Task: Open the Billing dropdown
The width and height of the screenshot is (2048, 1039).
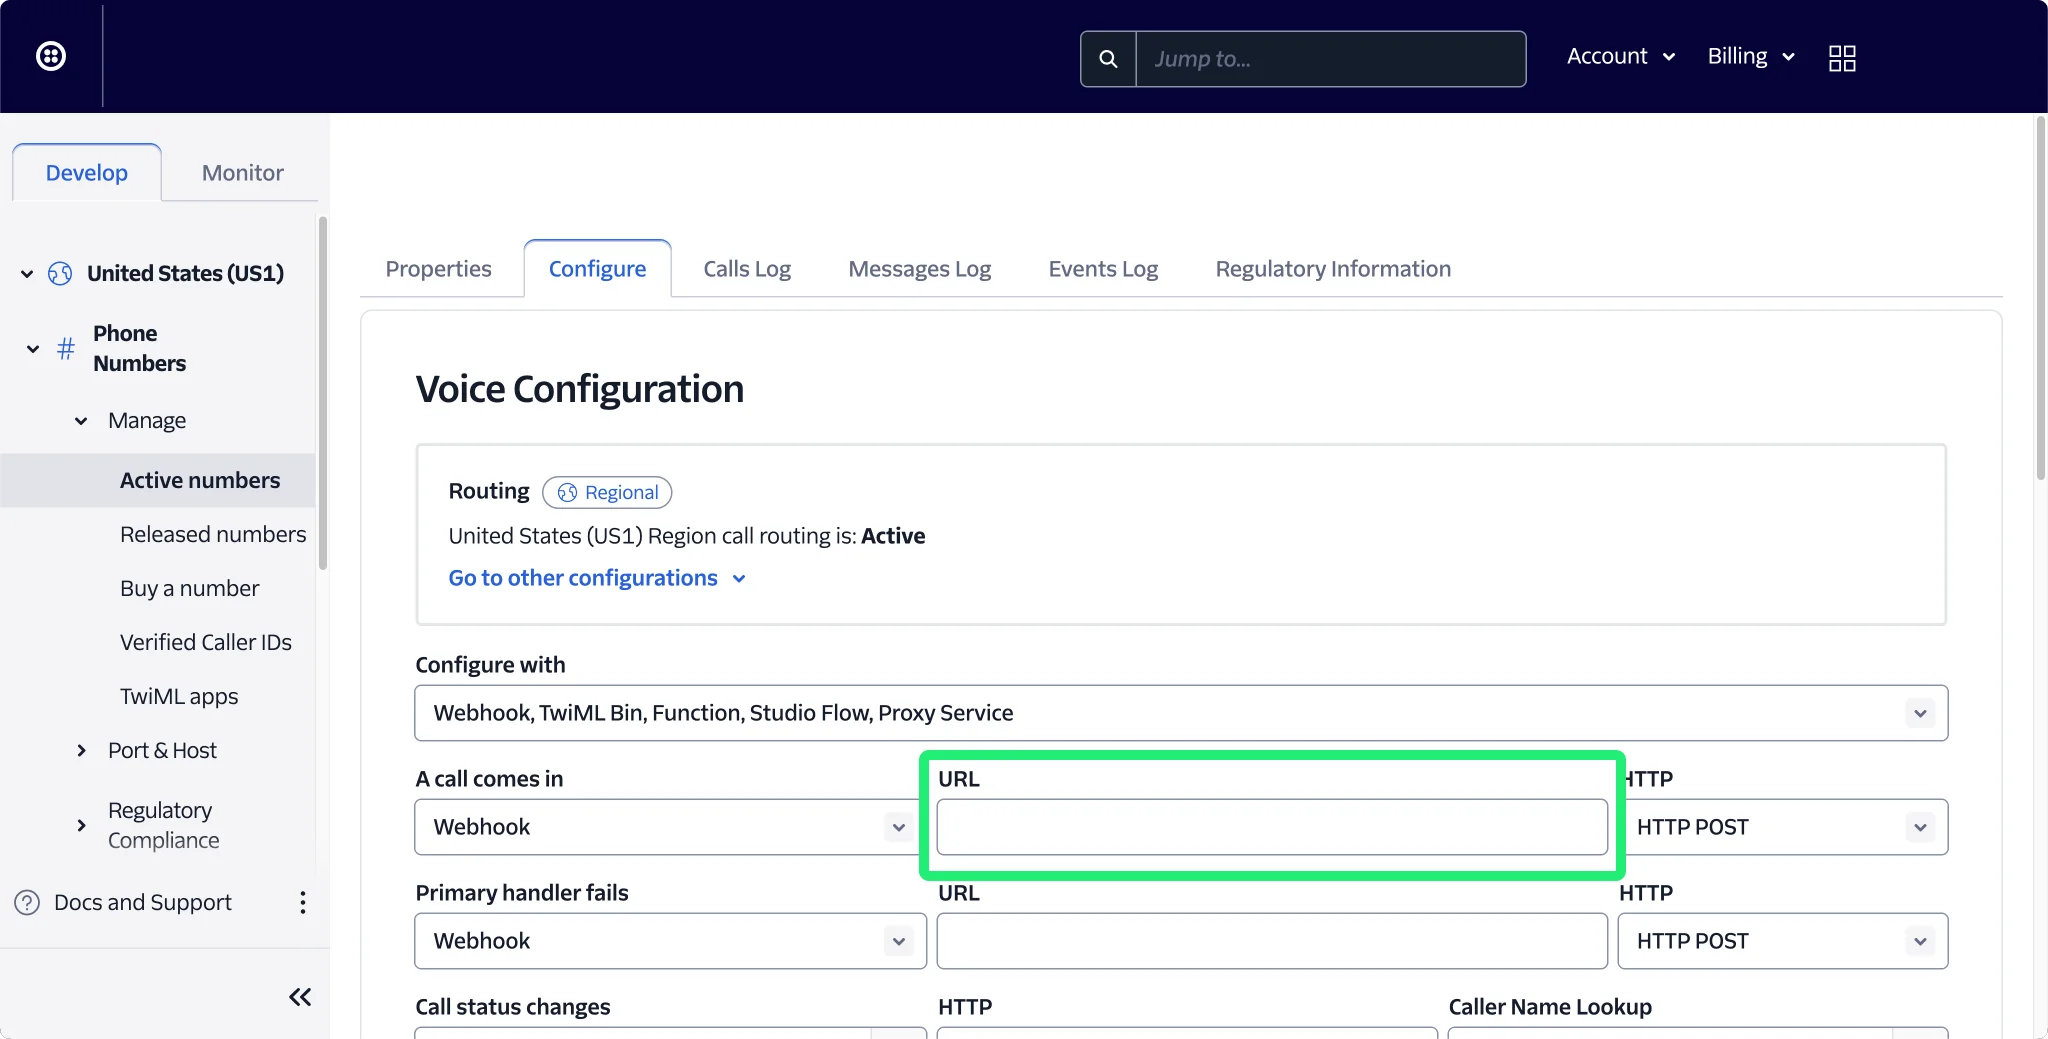Action: (1748, 56)
